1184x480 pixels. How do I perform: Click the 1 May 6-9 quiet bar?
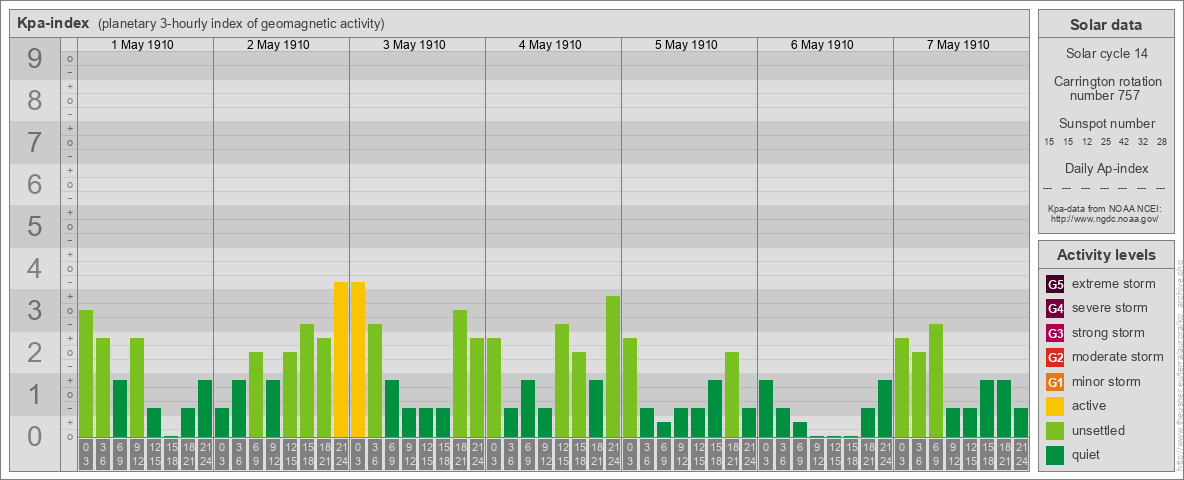[120, 408]
